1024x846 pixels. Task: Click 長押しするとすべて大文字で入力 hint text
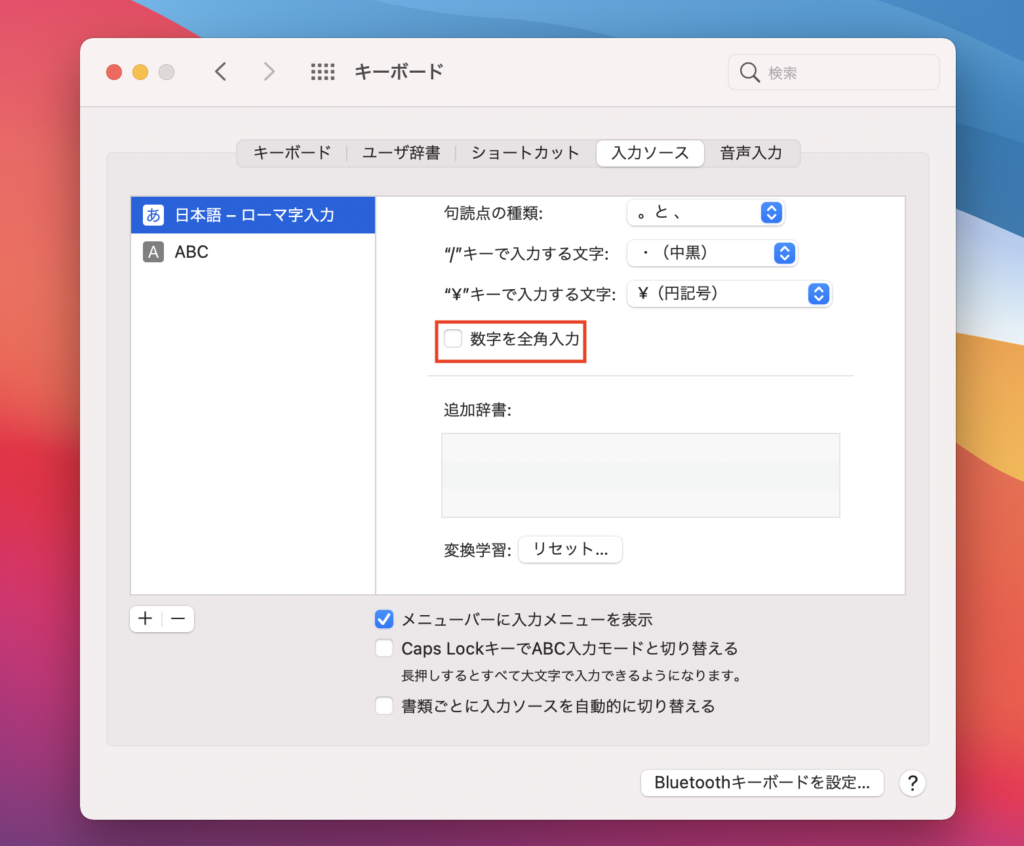tap(571, 675)
